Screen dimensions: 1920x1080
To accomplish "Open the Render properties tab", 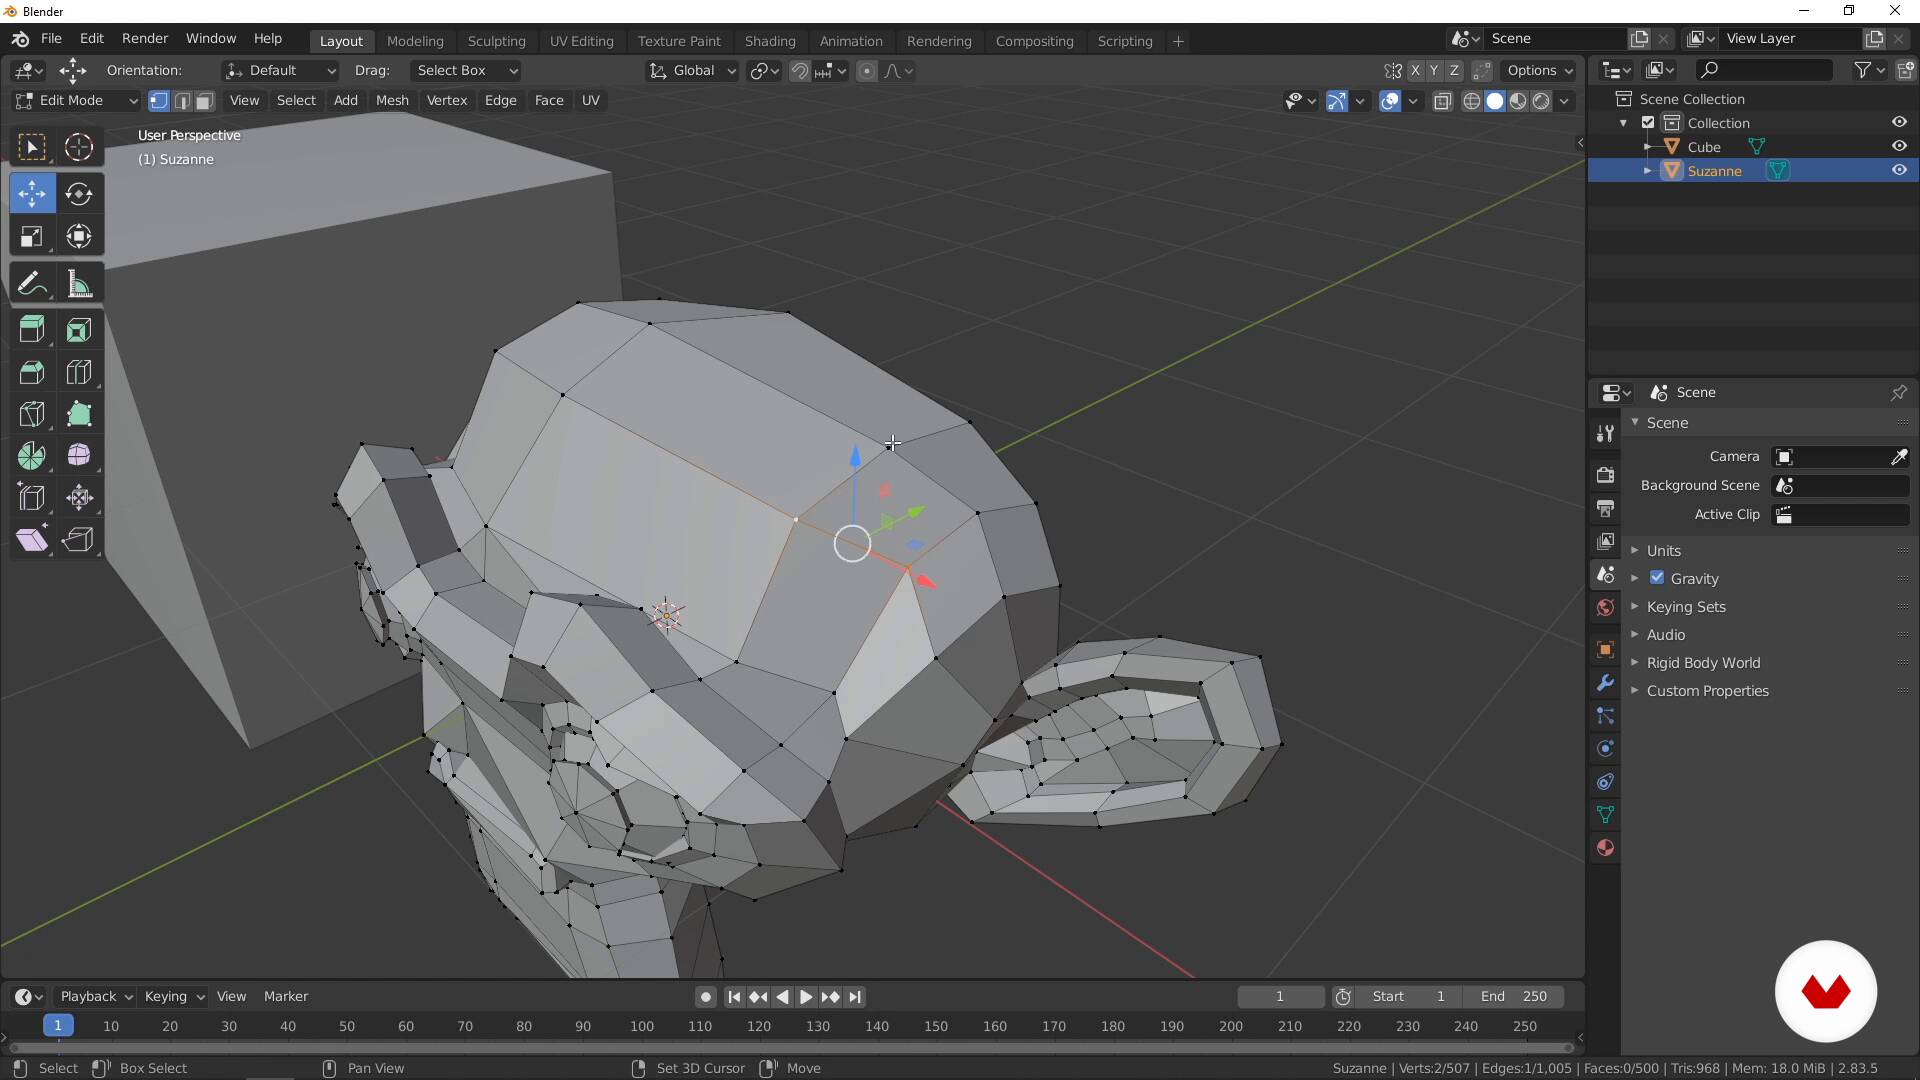I will click(1605, 475).
